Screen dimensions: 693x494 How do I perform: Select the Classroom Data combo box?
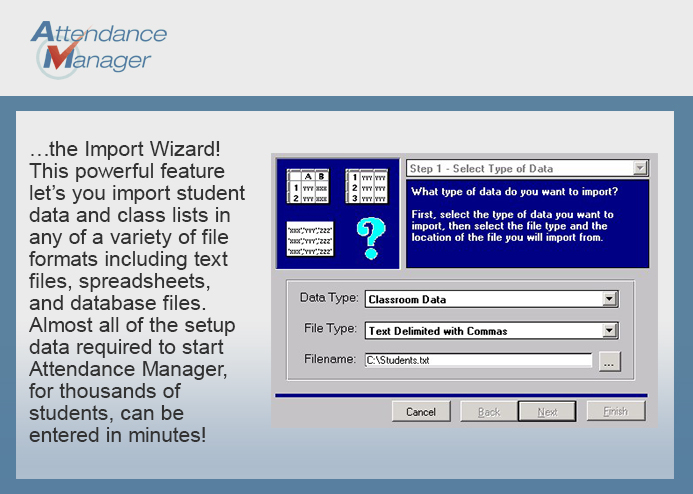coord(491,299)
